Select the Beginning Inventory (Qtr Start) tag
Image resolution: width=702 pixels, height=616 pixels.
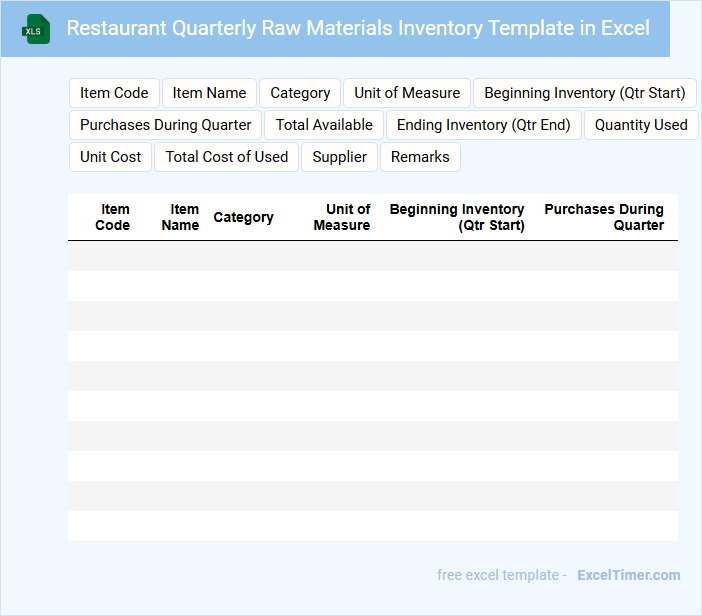(585, 93)
